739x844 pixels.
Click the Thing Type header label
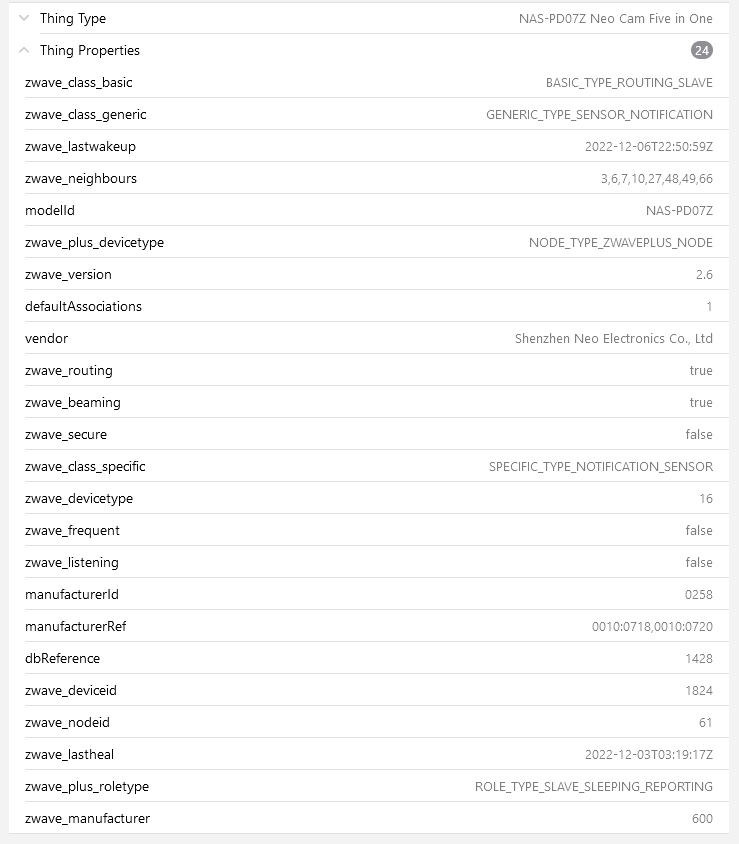73,18
